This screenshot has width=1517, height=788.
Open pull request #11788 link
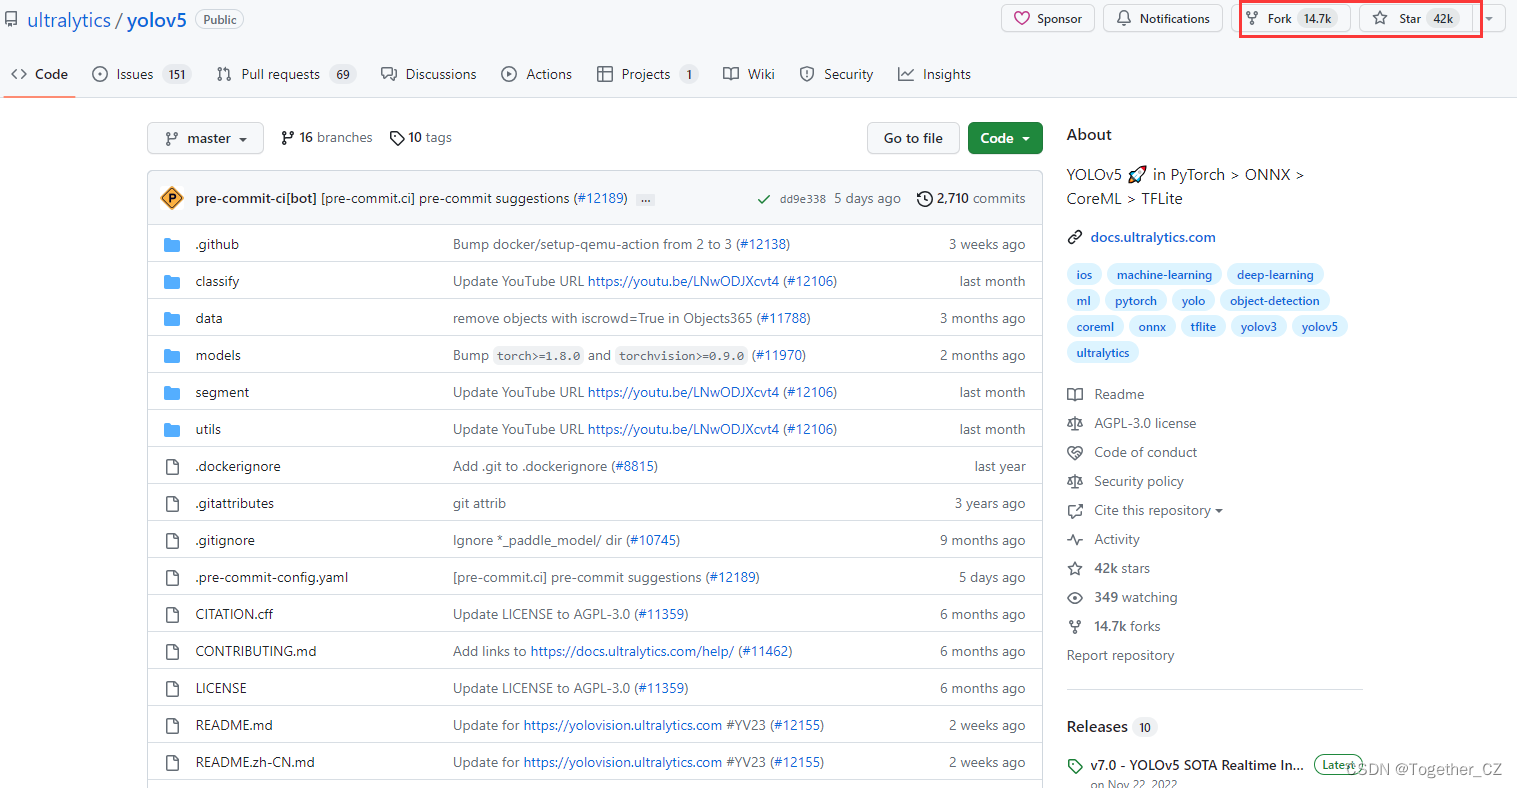[x=783, y=319]
